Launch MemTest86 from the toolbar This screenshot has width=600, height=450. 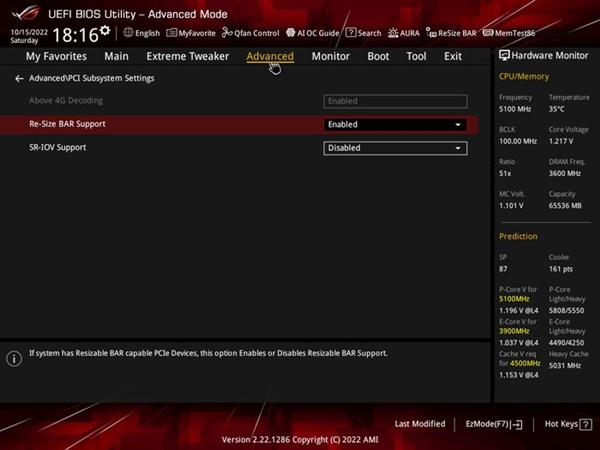[511, 33]
